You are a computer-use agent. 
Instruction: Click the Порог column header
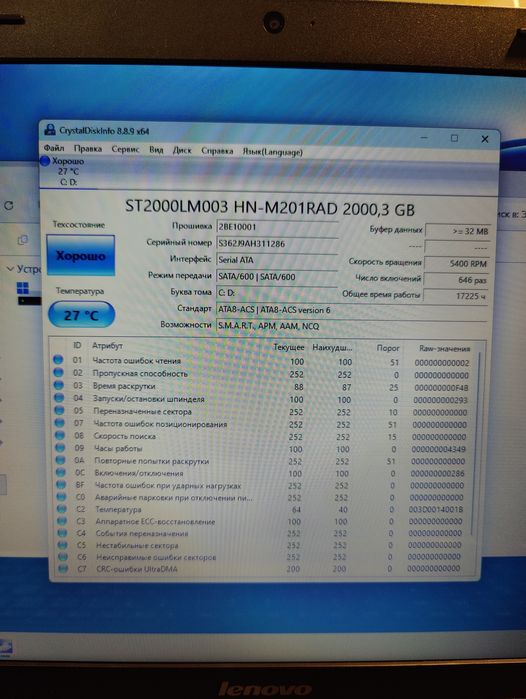[388, 348]
